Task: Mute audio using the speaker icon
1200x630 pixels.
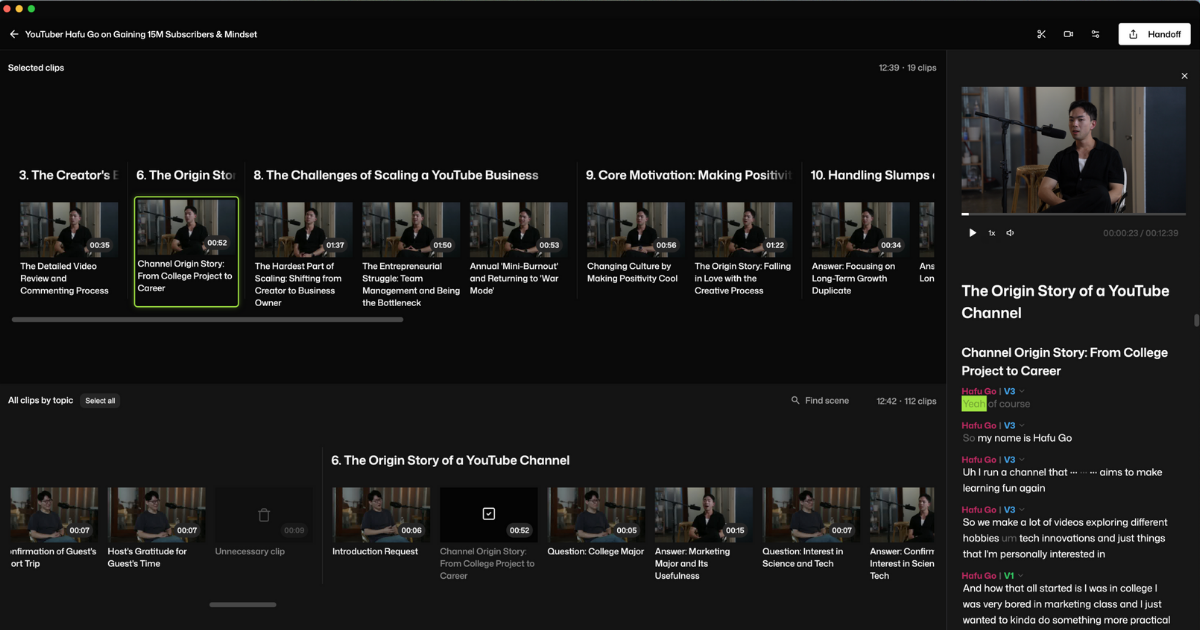Action: [1010, 232]
